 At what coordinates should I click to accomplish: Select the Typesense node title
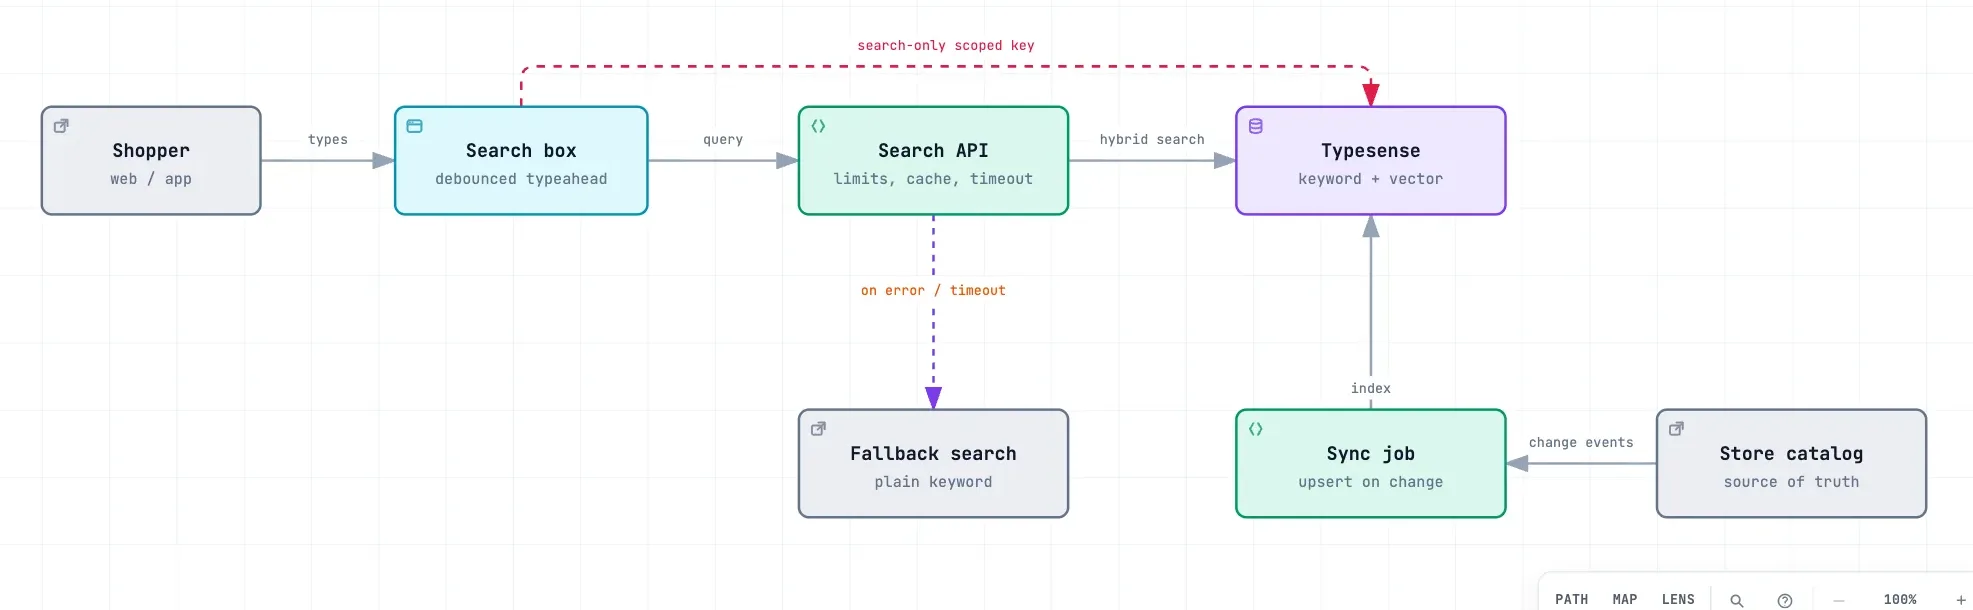point(1371,151)
